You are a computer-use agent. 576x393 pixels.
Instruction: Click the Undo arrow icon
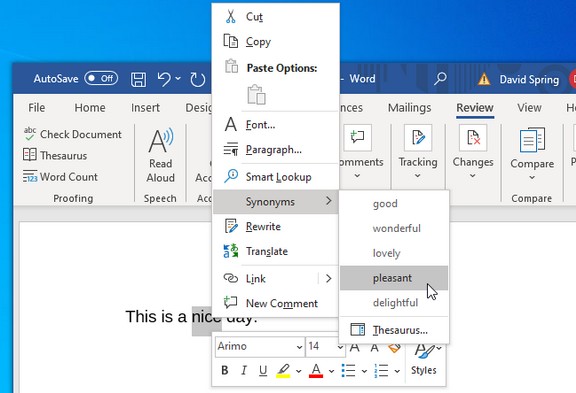164,79
